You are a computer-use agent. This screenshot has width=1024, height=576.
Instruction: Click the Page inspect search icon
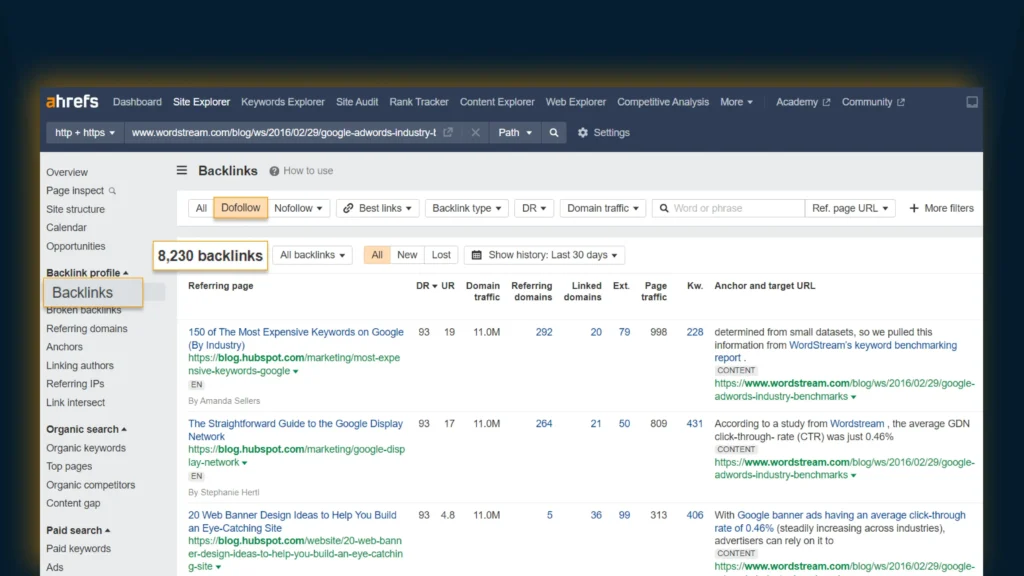point(112,191)
